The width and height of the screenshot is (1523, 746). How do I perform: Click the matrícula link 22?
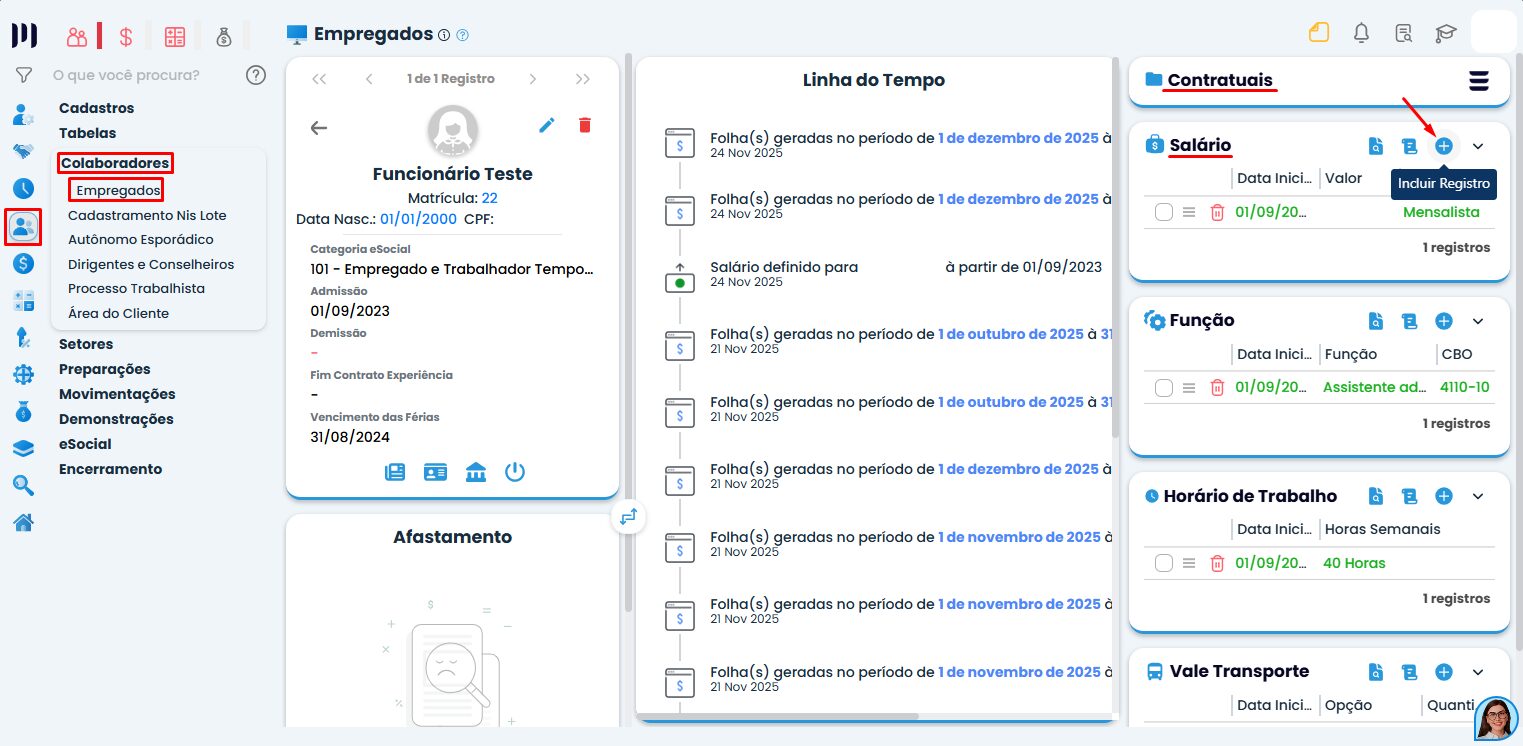(489, 198)
